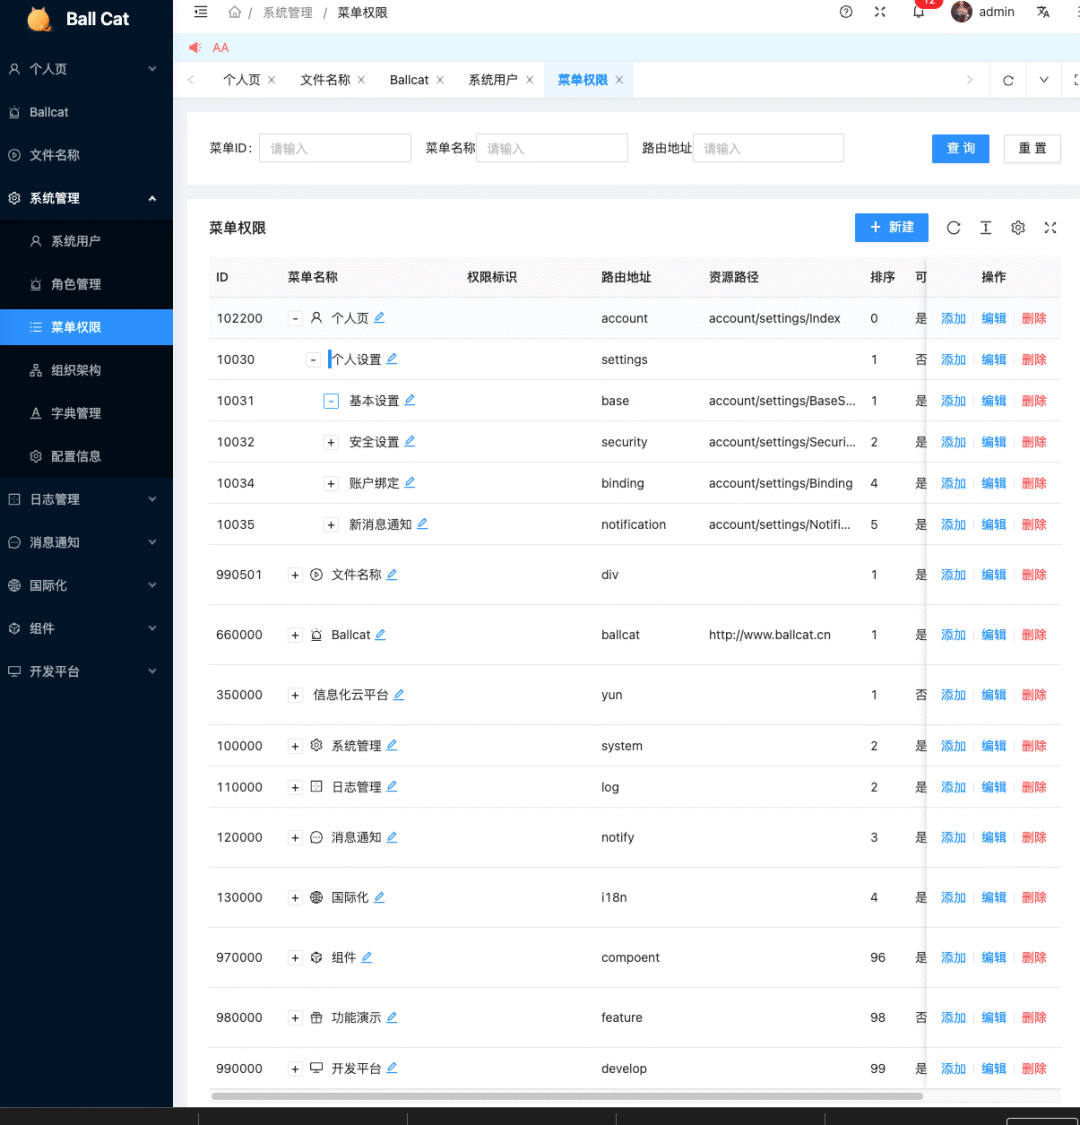Go to home via breadcrumb house icon
The height and width of the screenshot is (1125, 1080).
click(234, 12)
